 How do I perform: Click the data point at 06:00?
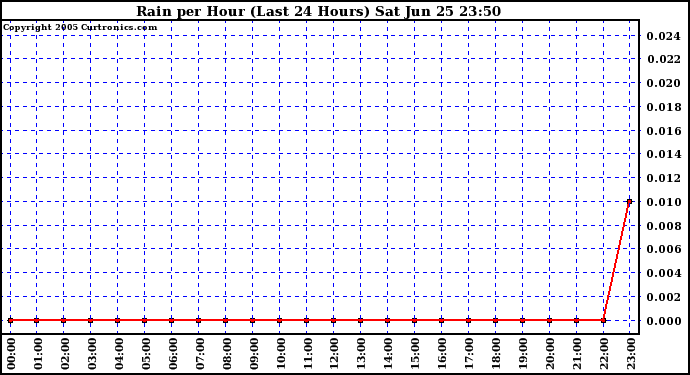[172, 320]
